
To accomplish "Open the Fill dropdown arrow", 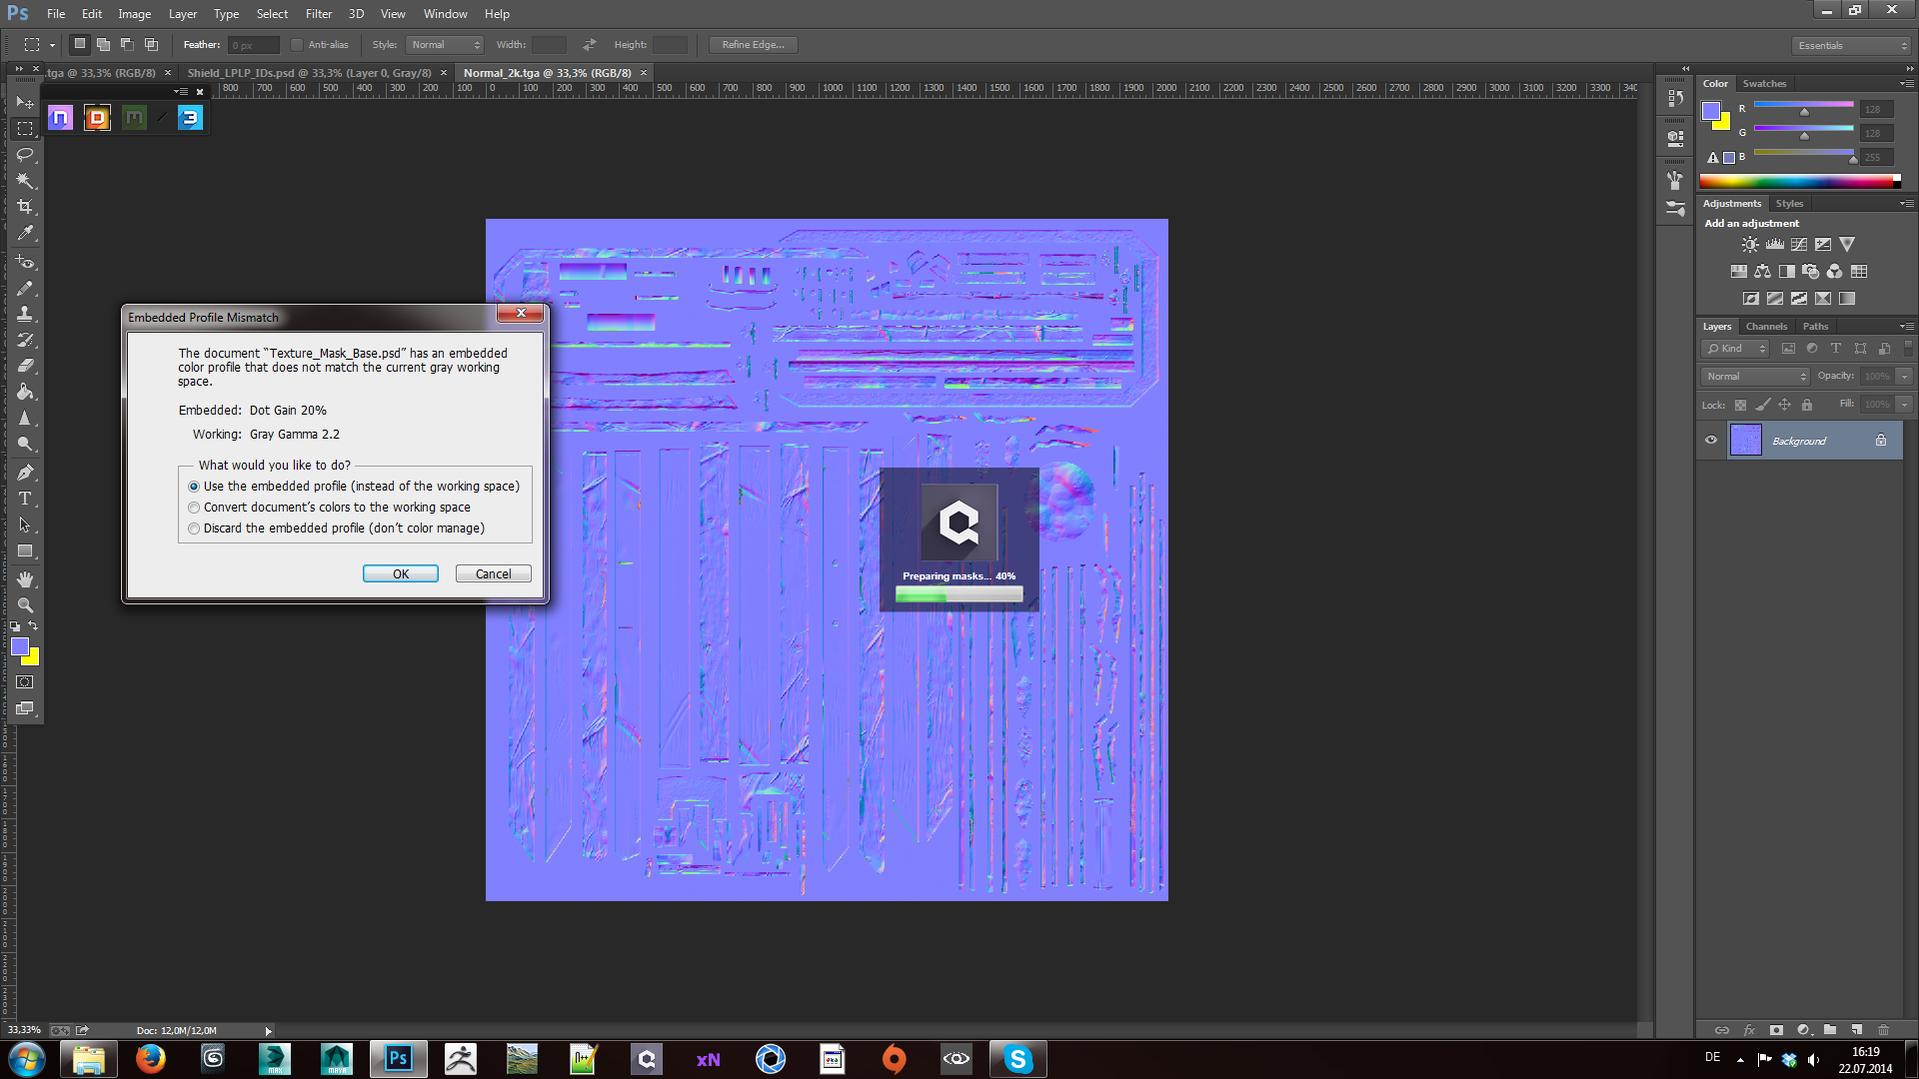I will click(x=1904, y=405).
